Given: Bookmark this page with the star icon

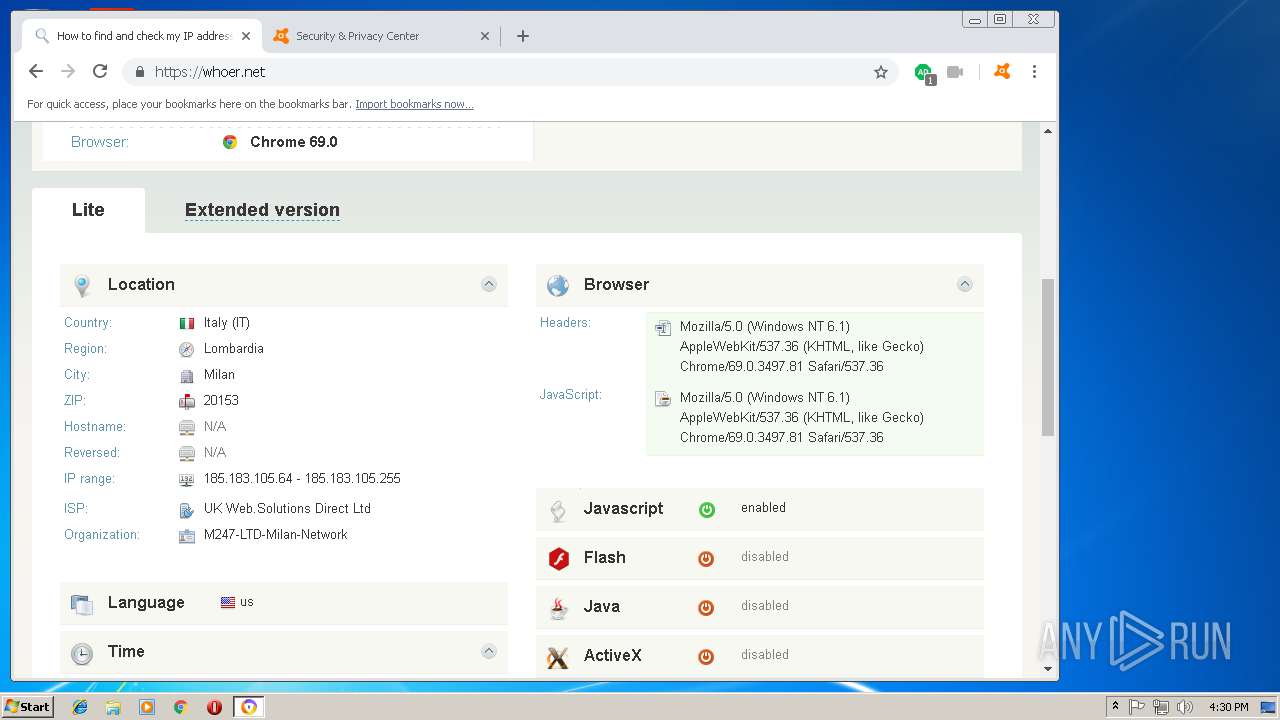Looking at the screenshot, I should [881, 72].
